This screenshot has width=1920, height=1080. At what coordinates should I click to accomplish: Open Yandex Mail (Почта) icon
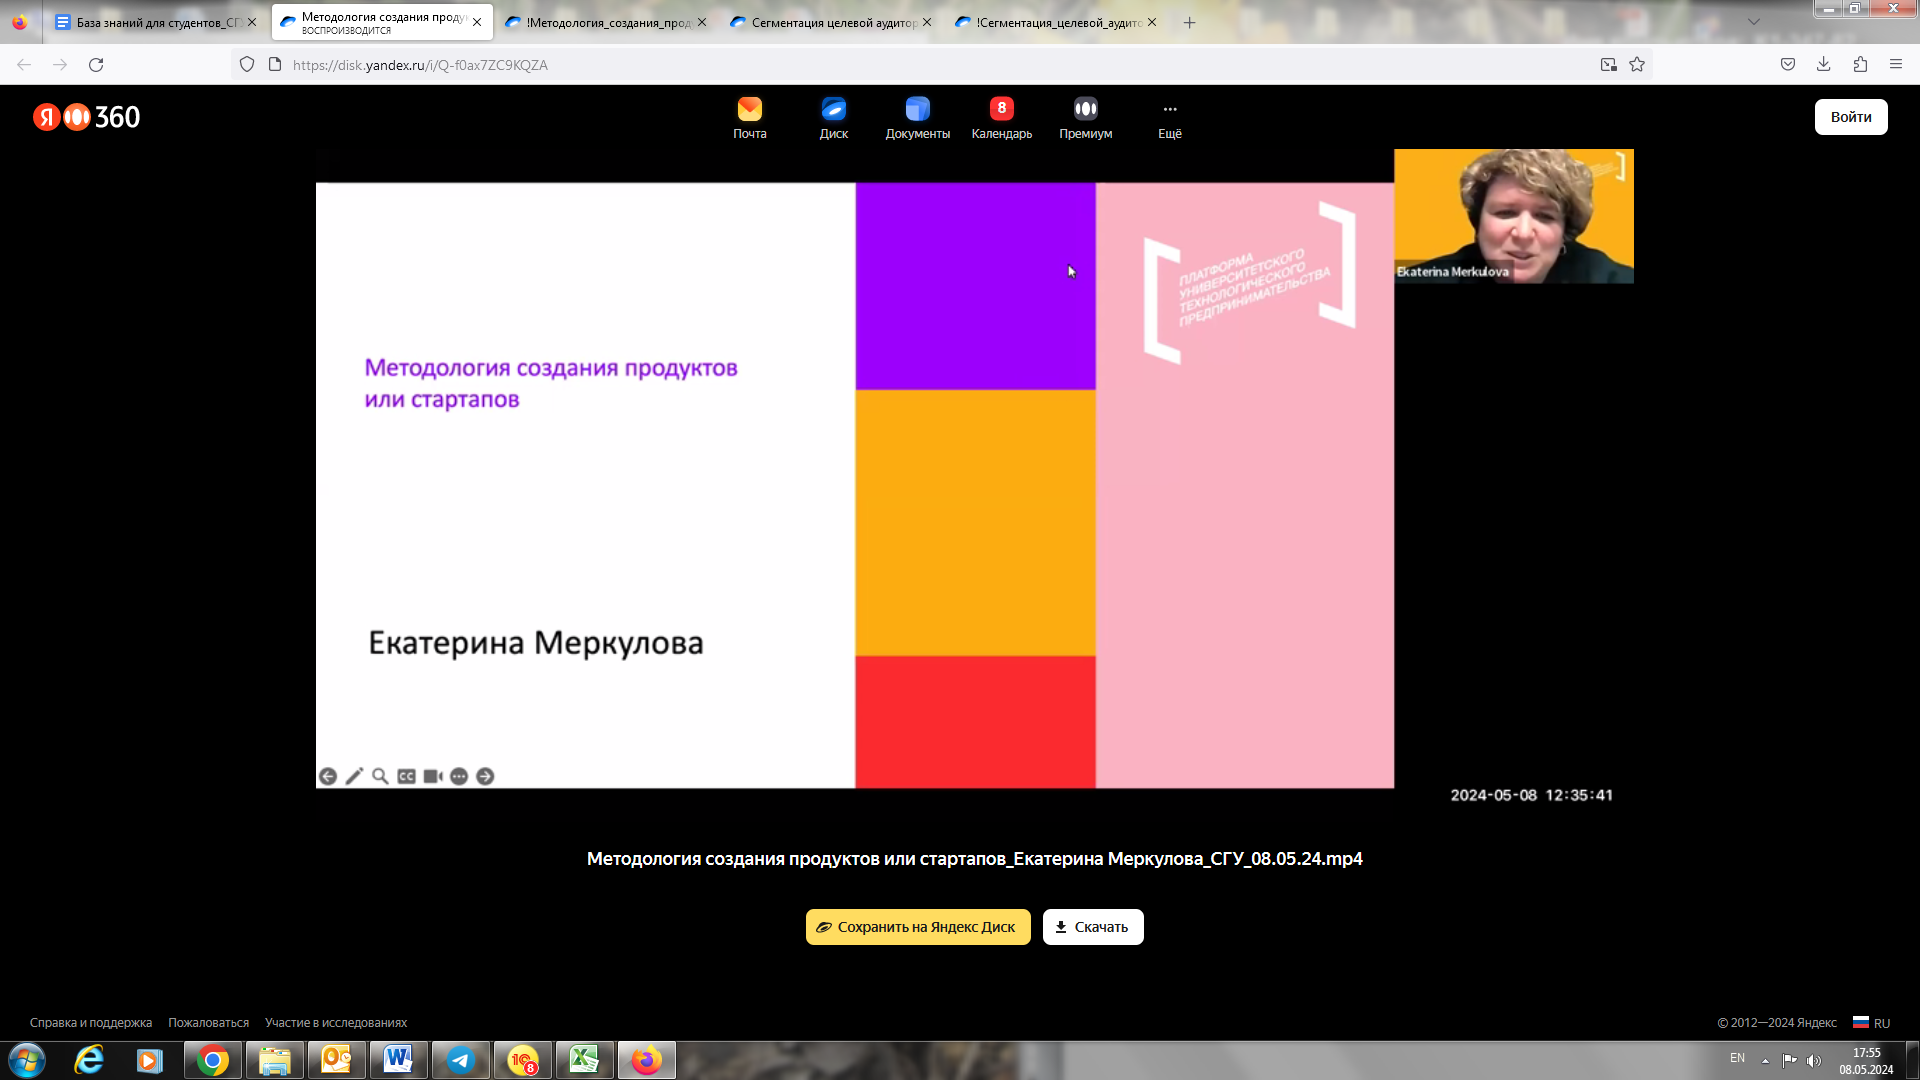(749, 109)
